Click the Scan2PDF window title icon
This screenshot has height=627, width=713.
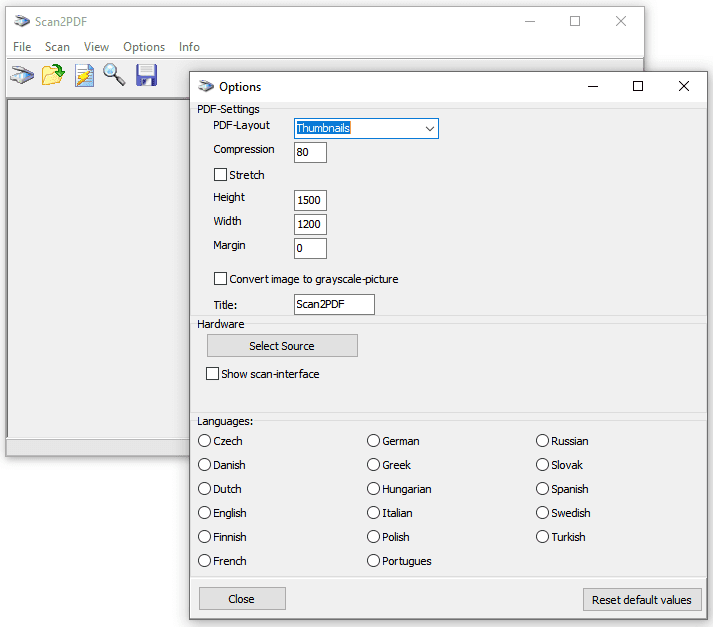(22, 21)
